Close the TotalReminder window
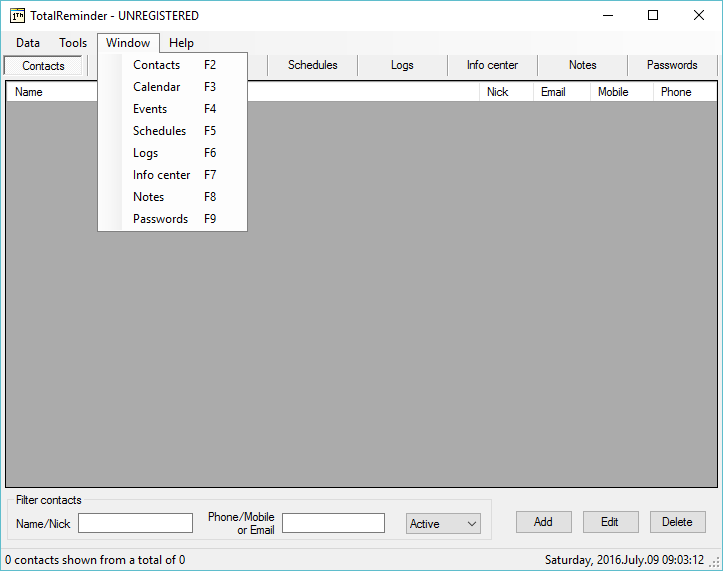This screenshot has width=723, height=571. tap(699, 15)
